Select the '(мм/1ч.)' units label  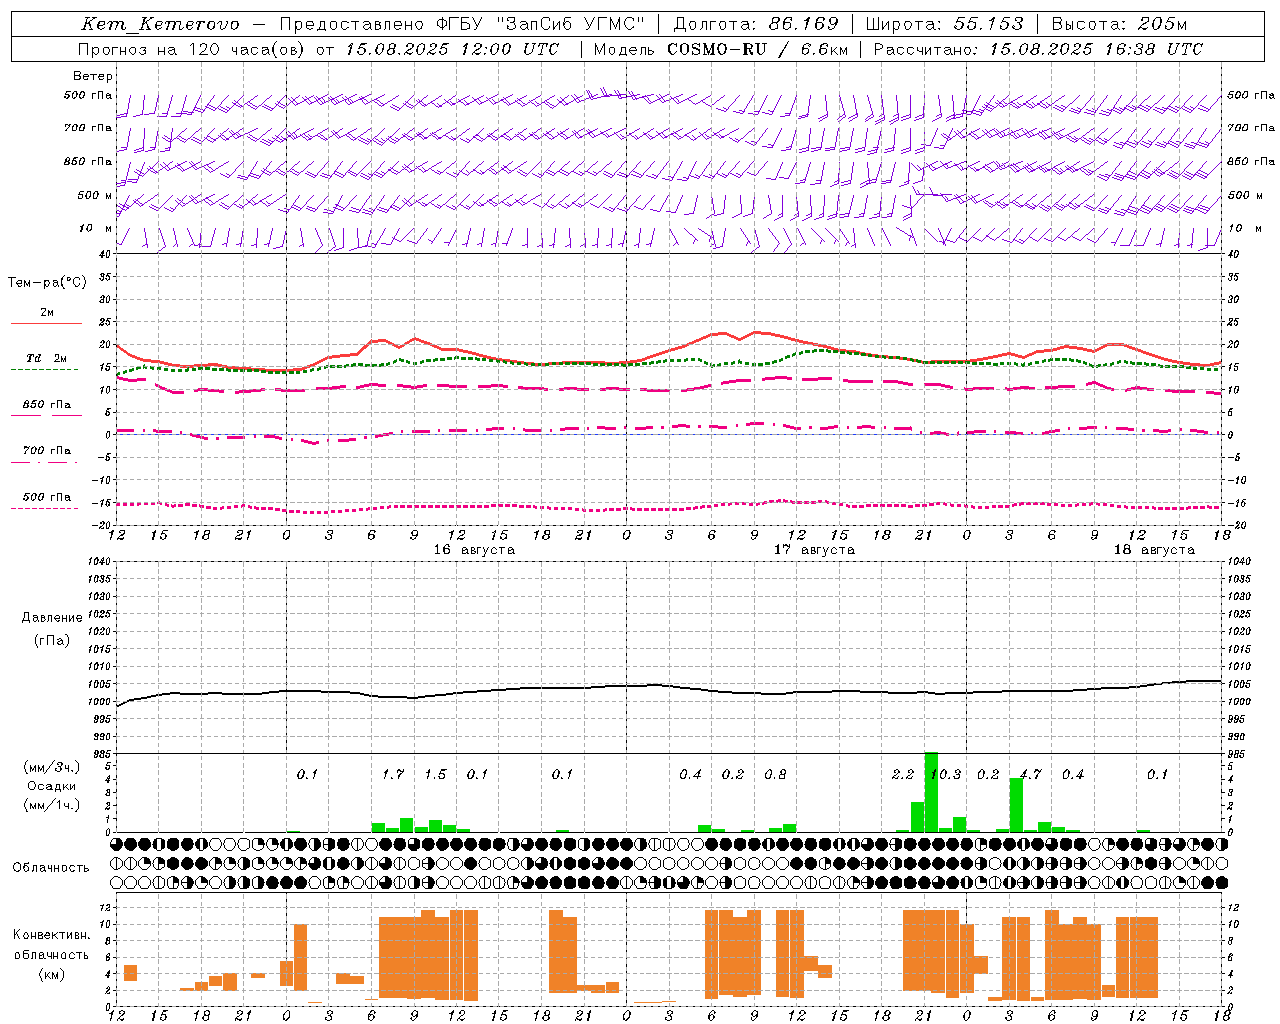(52, 805)
